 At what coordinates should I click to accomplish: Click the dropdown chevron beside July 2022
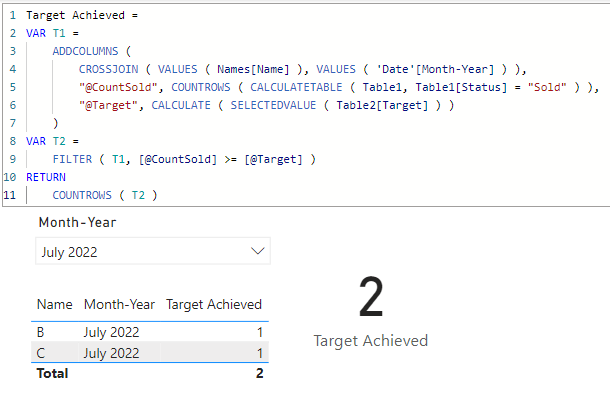[x=258, y=251]
